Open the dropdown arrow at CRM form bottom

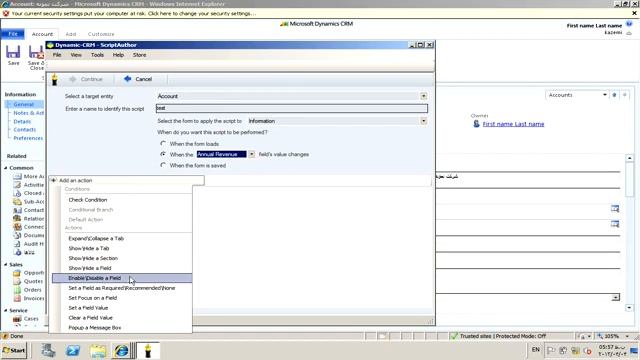[x=616, y=298]
